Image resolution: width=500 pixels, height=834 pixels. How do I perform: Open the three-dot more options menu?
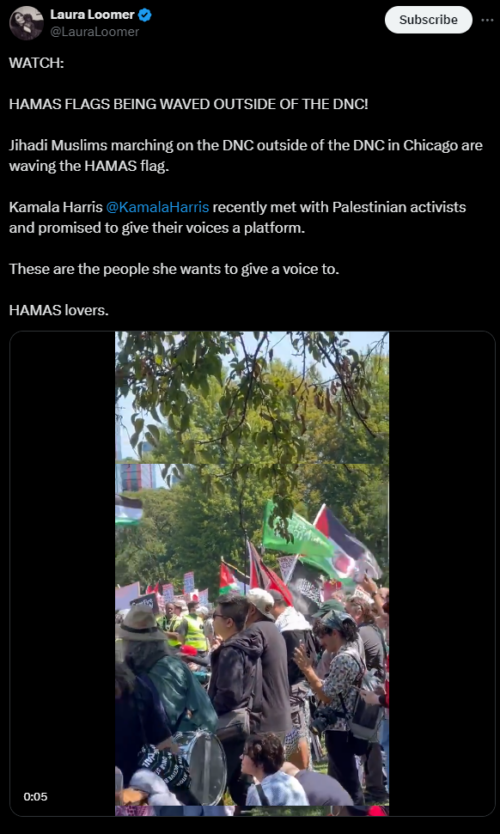pyautogui.click(x=487, y=20)
